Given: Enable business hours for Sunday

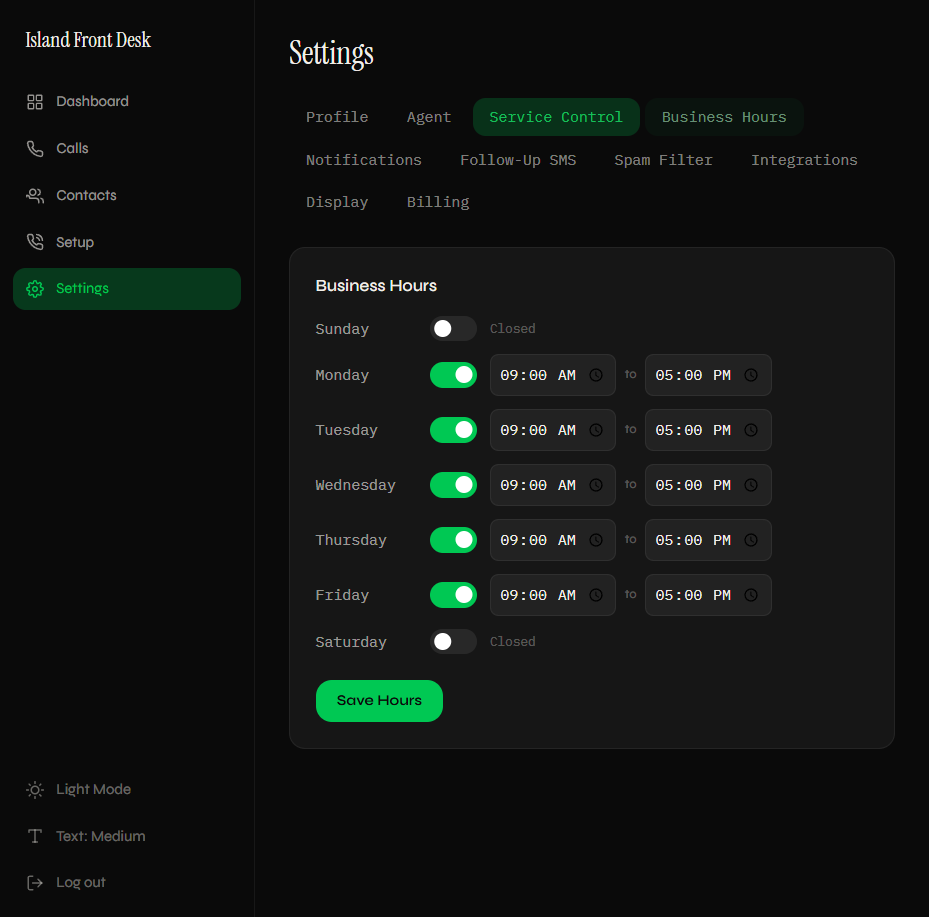Looking at the screenshot, I should 452,328.
